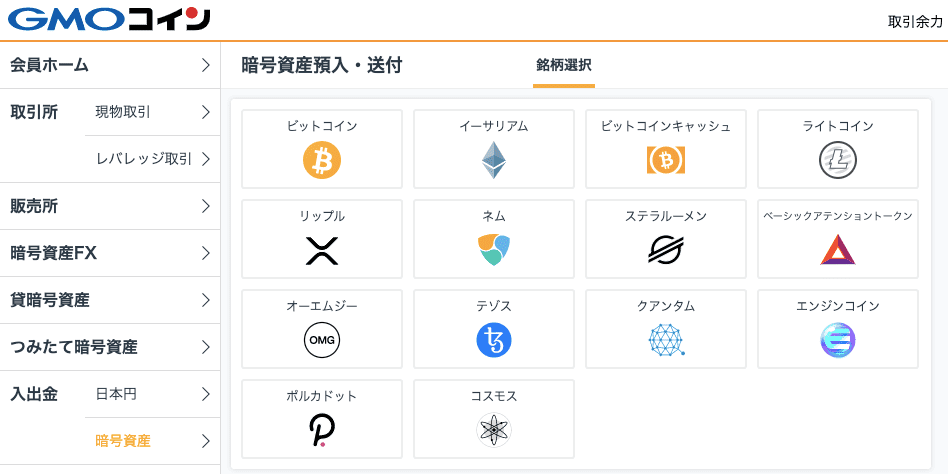Select the OMG circle icon
This screenshot has height=474, width=948.
pos(322,340)
